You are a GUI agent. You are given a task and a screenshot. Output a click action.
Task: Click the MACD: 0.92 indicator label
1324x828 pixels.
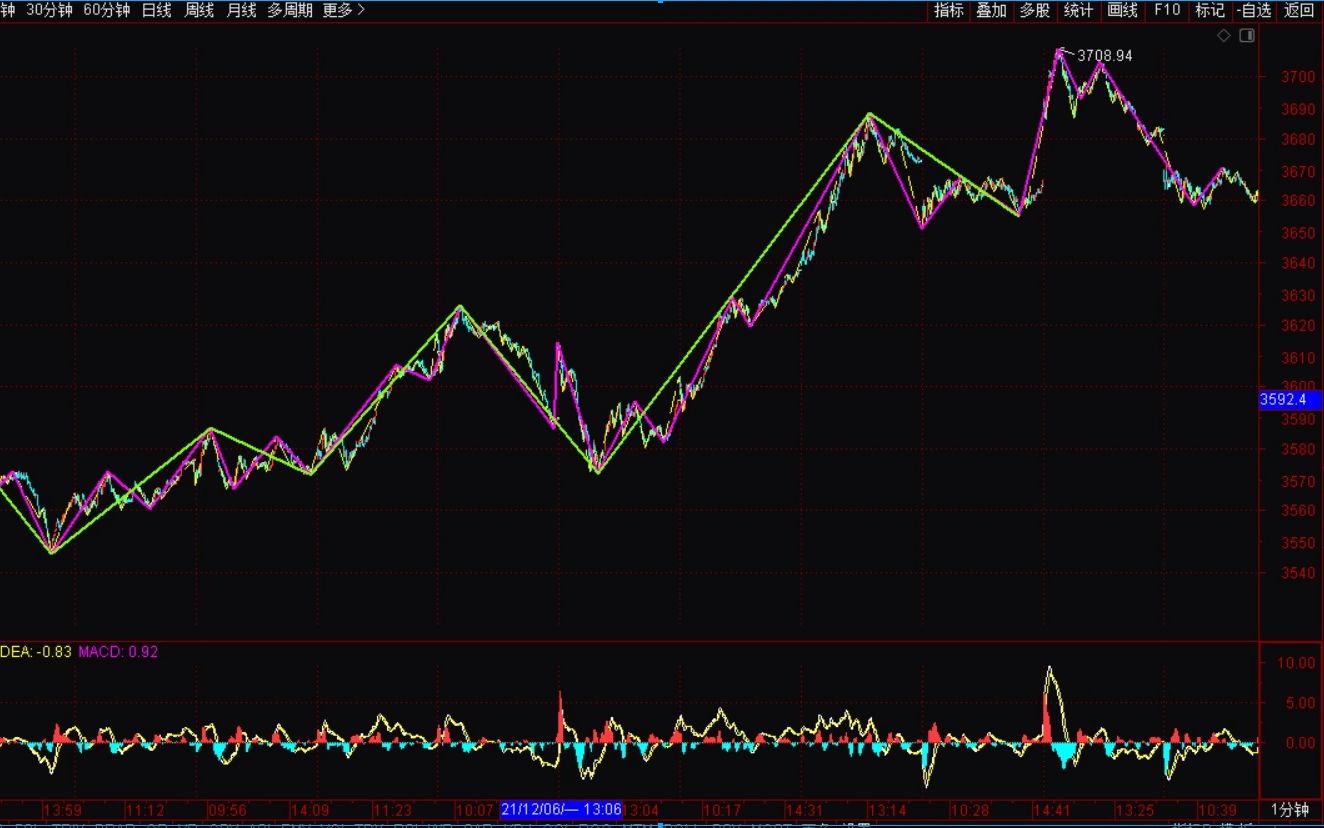tap(118, 651)
